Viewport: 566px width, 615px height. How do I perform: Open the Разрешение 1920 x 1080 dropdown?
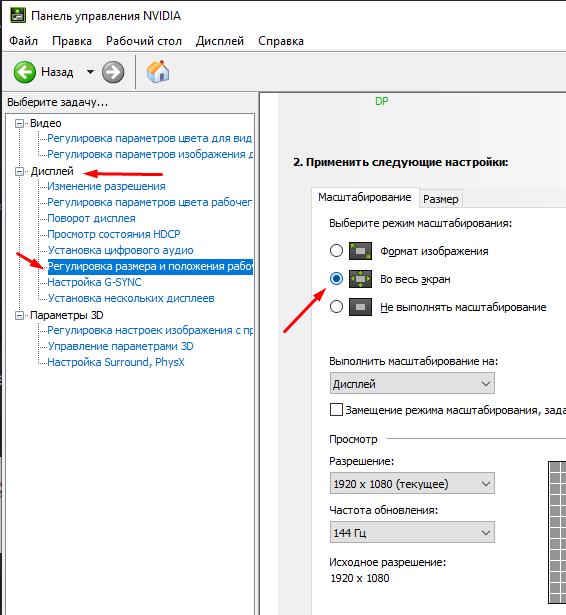click(x=412, y=484)
